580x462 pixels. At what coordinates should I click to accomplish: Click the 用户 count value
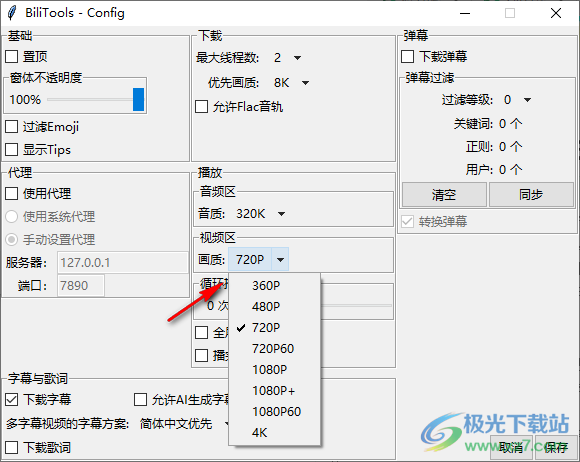(x=510, y=170)
